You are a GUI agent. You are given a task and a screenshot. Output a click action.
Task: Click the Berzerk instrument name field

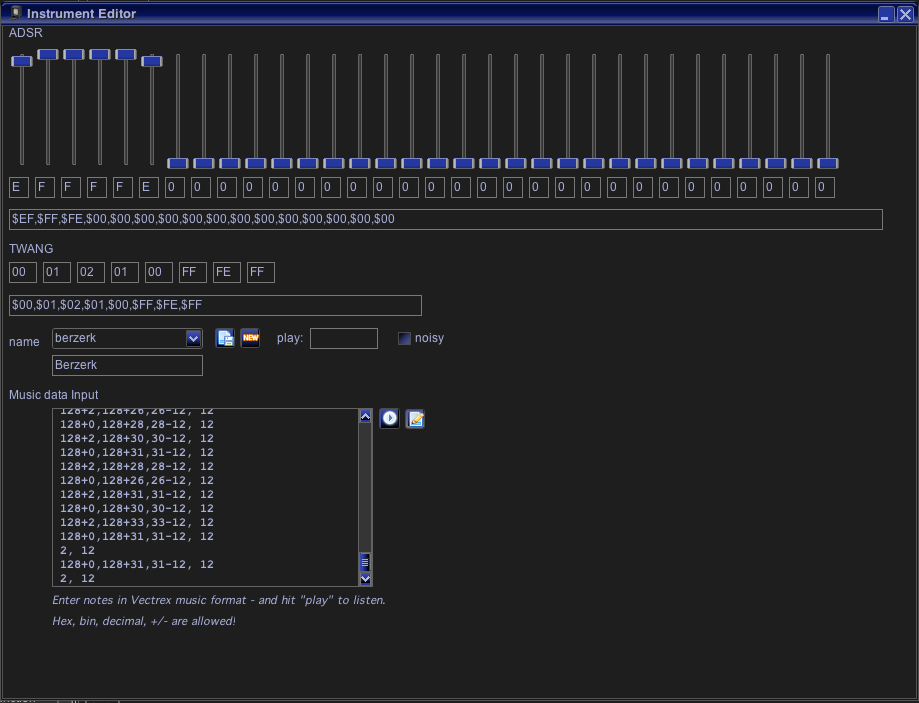pyautogui.click(x=127, y=365)
